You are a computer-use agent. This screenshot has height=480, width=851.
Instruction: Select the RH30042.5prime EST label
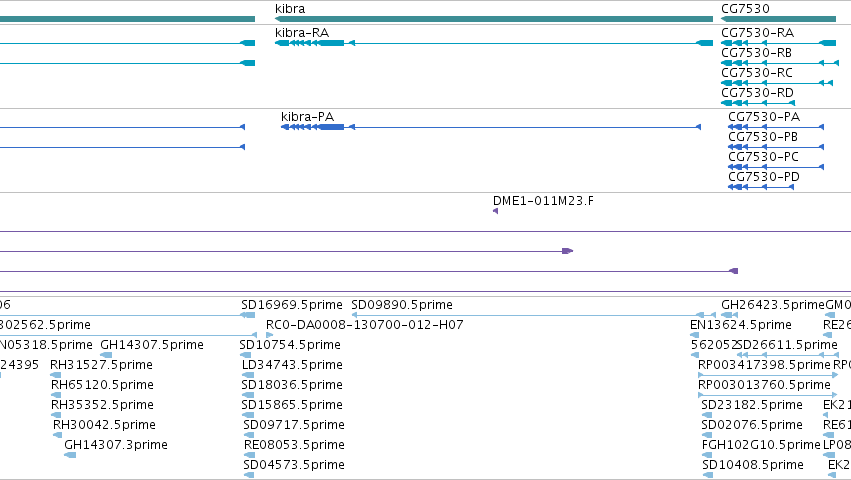pos(104,425)
